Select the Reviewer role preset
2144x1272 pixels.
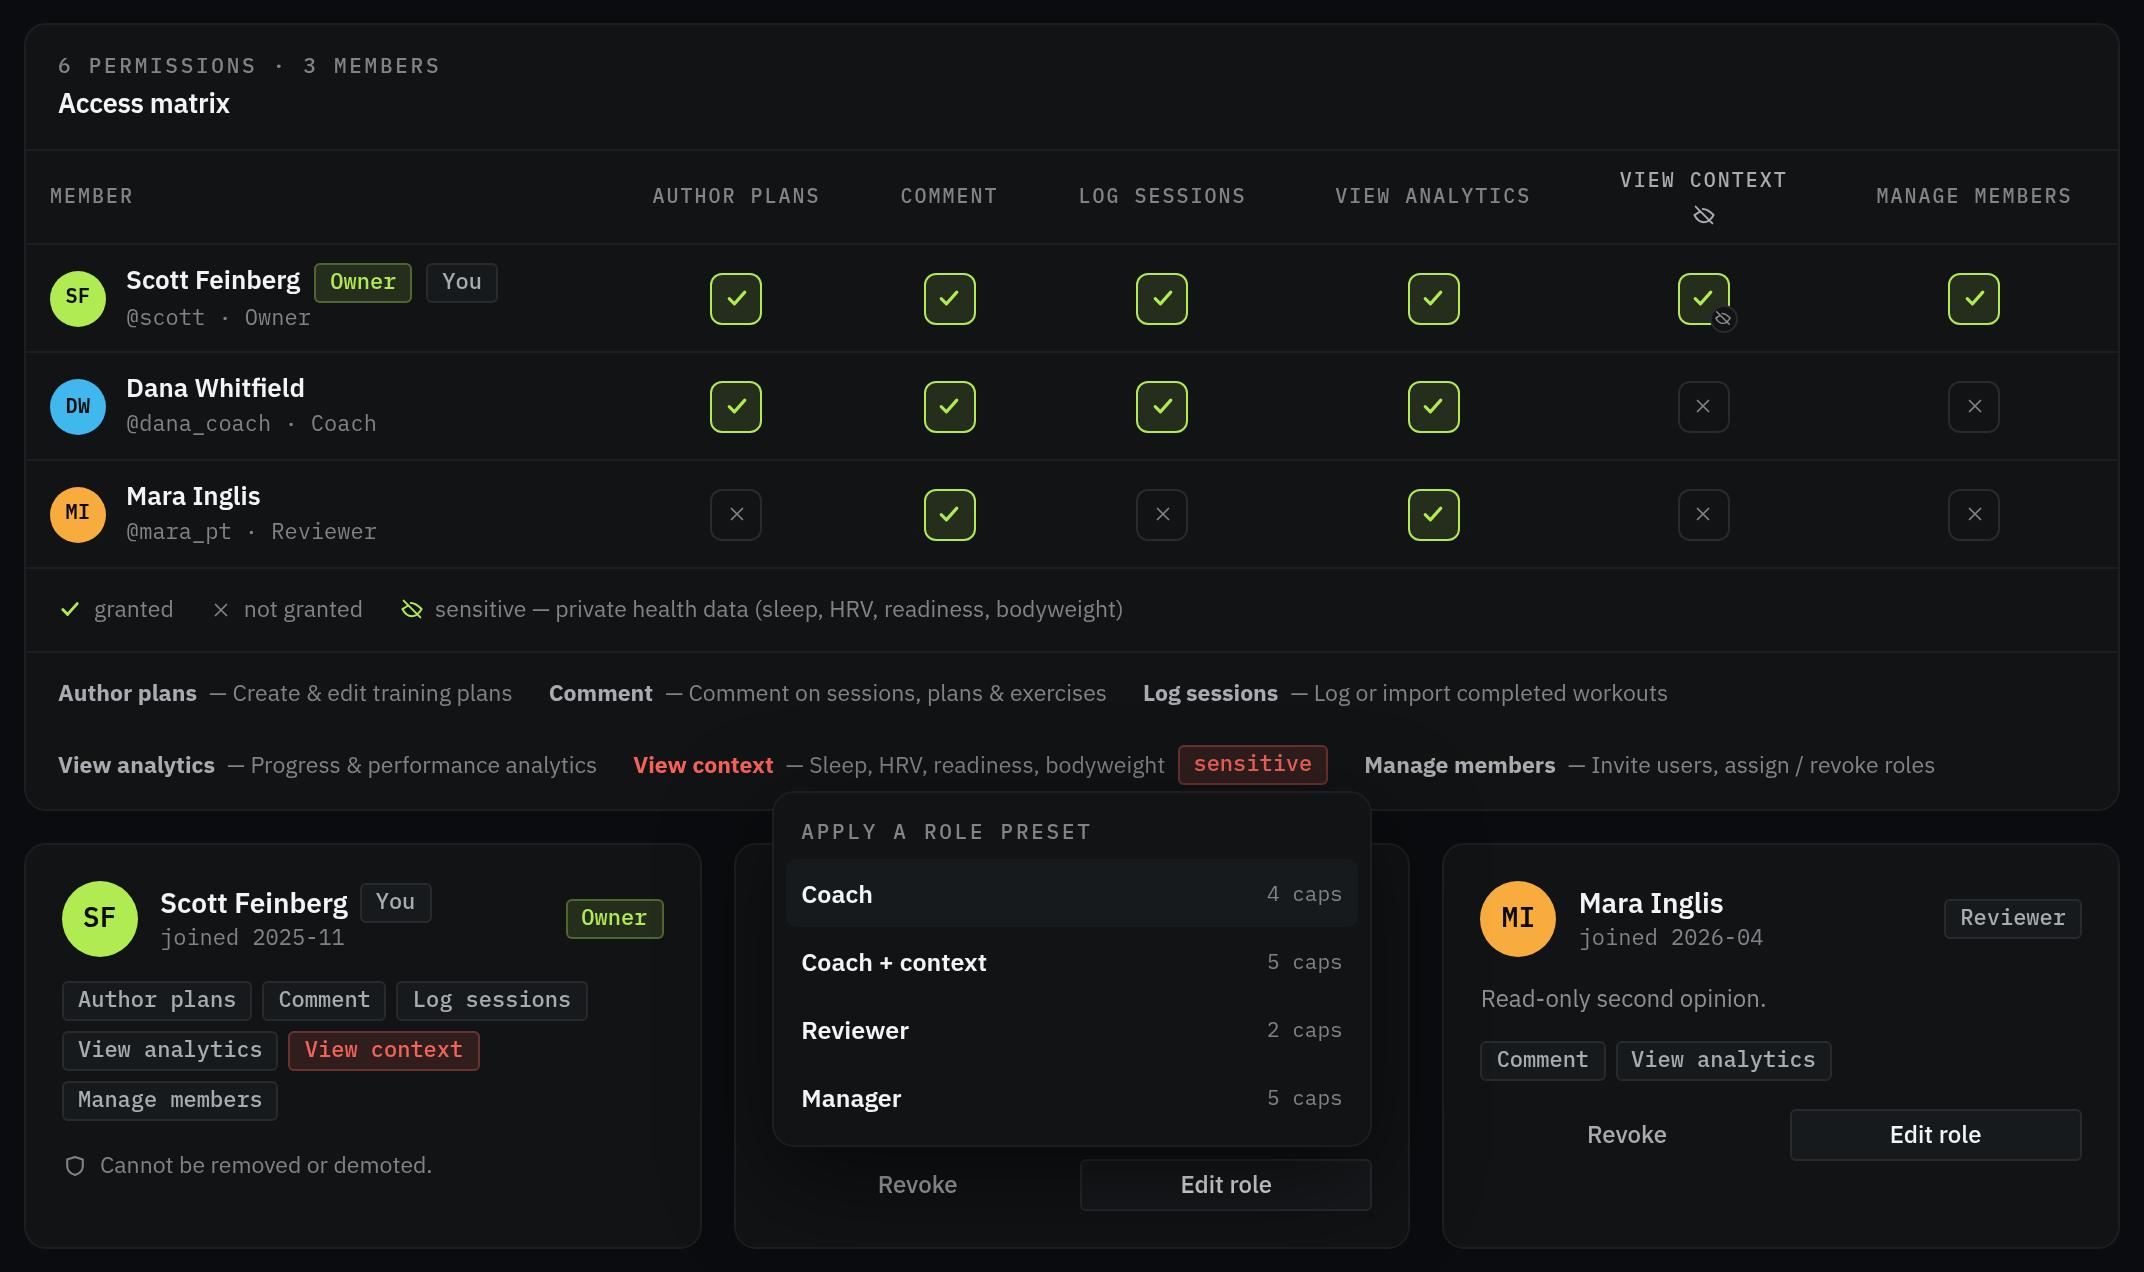coord(1071,1030)
